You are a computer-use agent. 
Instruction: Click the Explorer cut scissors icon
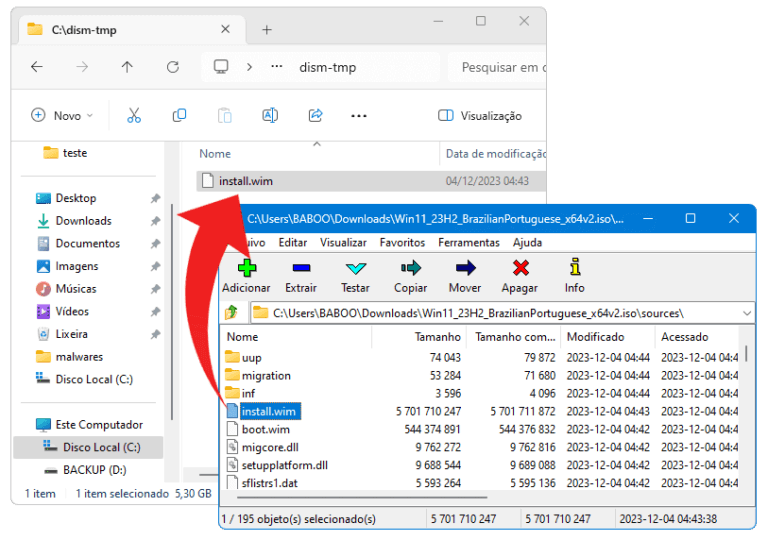pyautogui.click(x=134, y=116)
